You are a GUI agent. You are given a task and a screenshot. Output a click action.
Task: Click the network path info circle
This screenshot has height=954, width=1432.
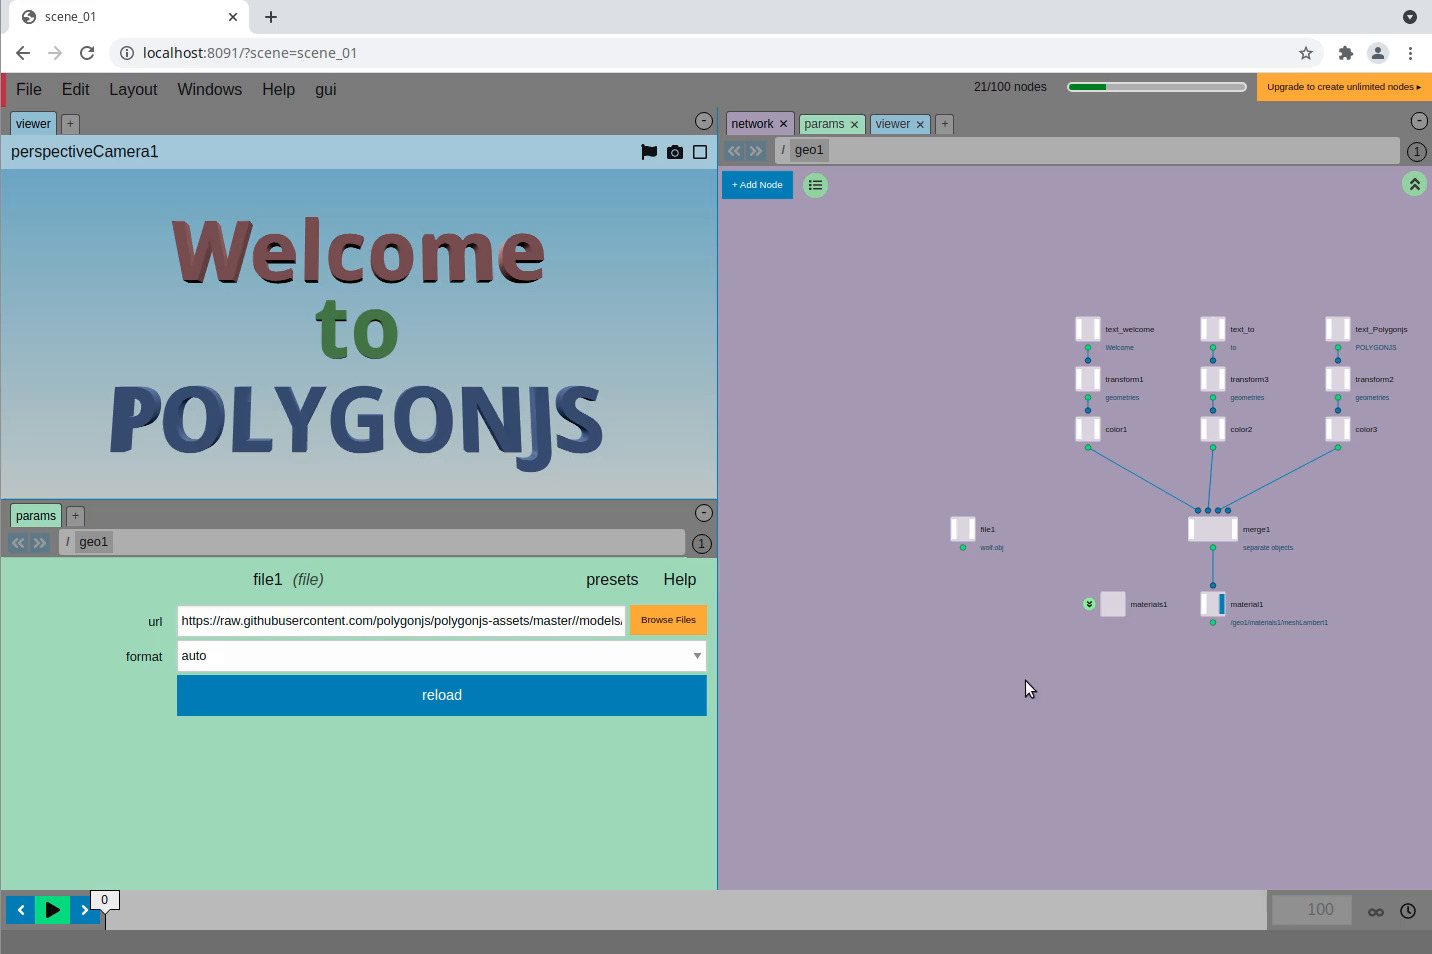pyautogui.click(x=1417, y=152)
